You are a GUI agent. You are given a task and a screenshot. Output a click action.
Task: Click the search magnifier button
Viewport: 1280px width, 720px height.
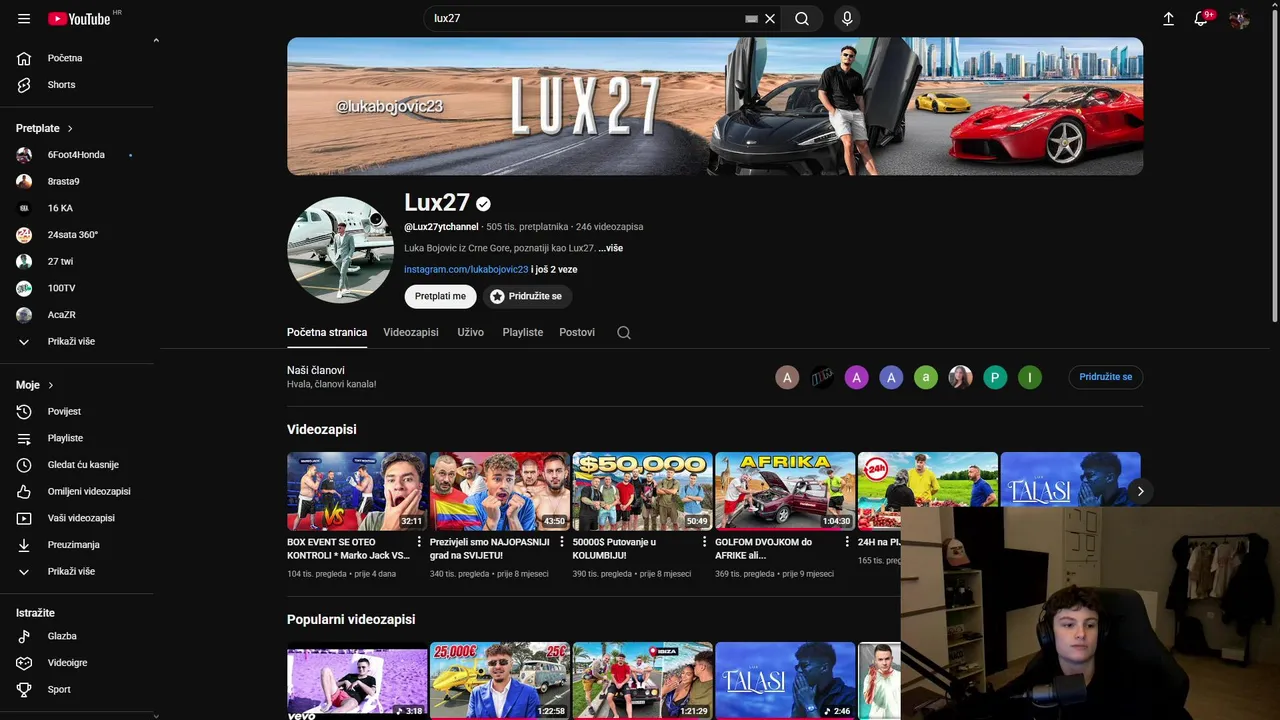click(x=802, y=18)
